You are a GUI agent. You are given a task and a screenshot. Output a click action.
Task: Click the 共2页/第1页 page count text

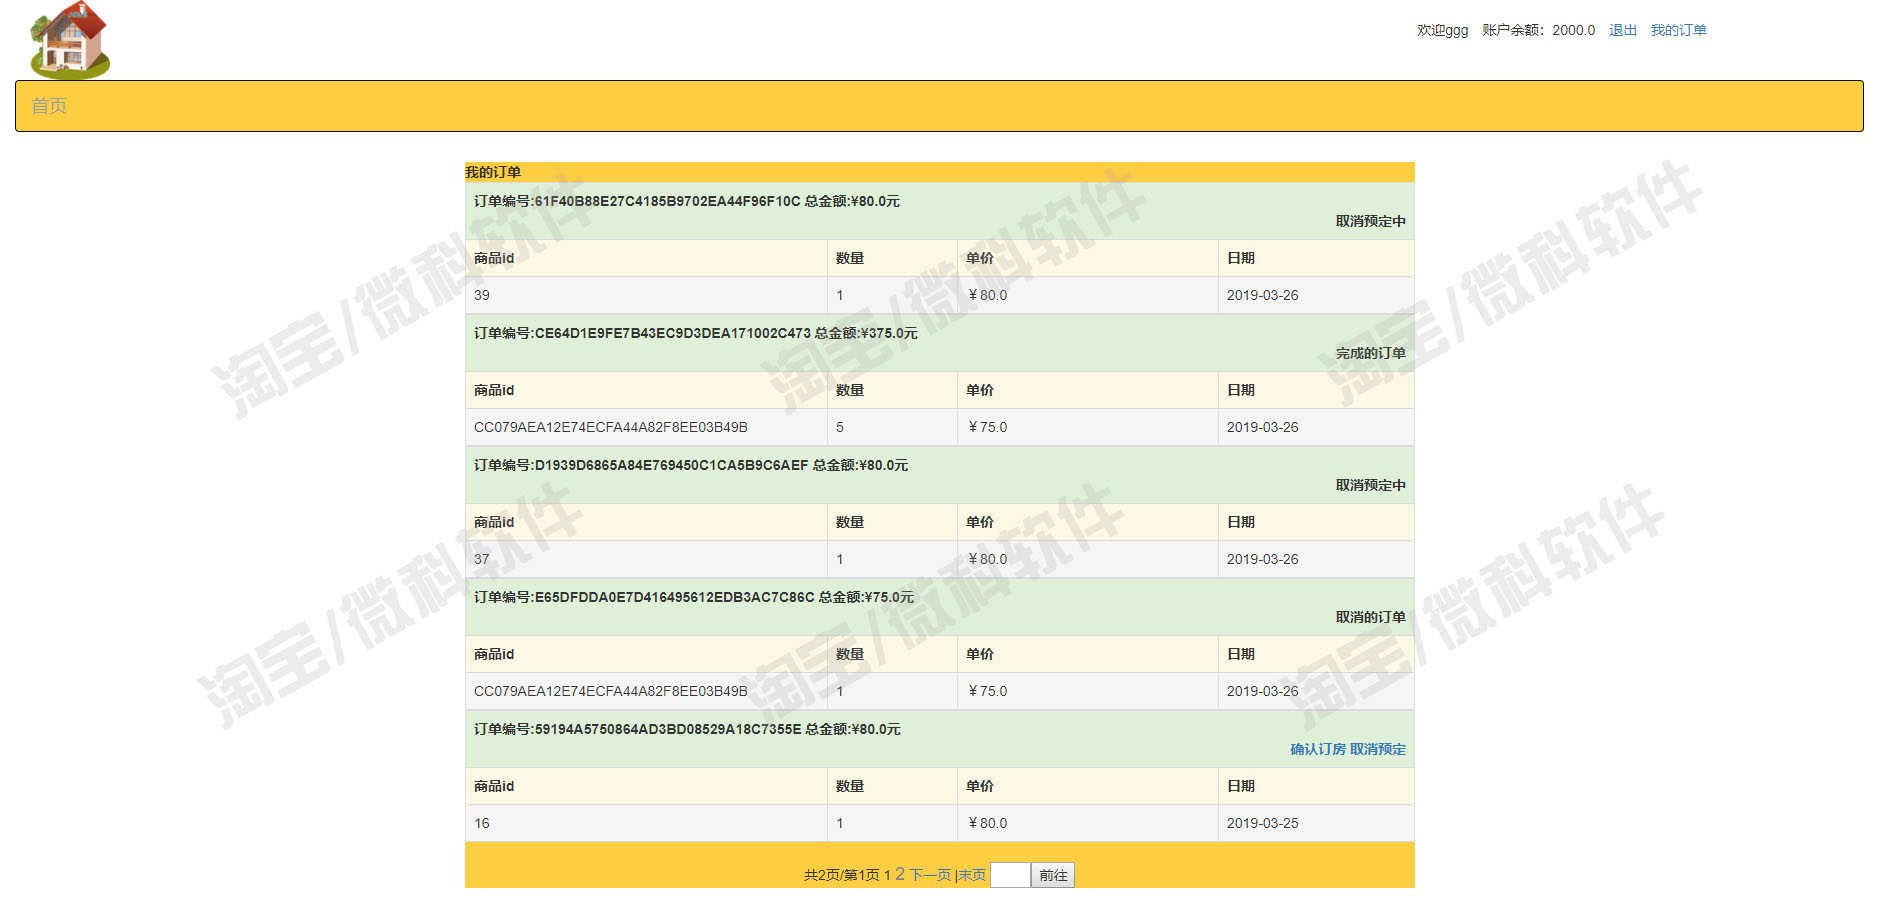point(841,875)
